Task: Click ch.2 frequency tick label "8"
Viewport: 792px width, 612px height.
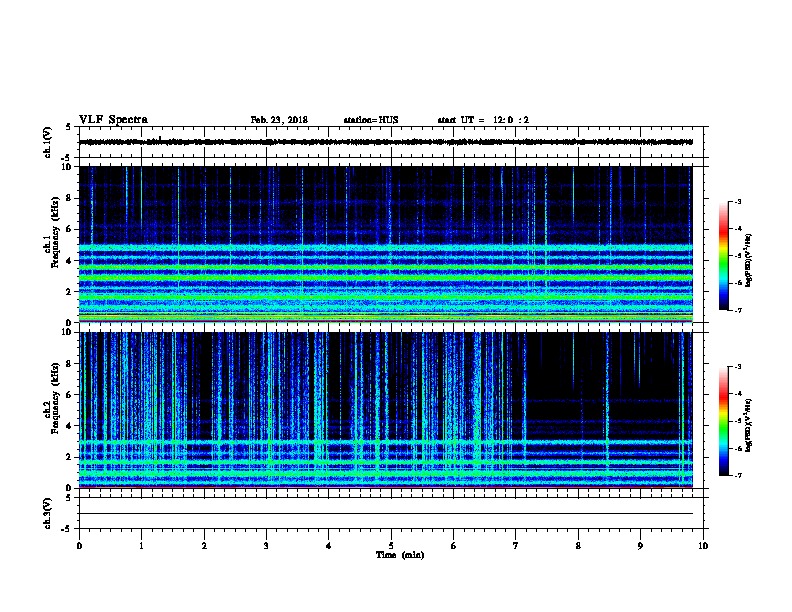Action: tap(70, 364)
